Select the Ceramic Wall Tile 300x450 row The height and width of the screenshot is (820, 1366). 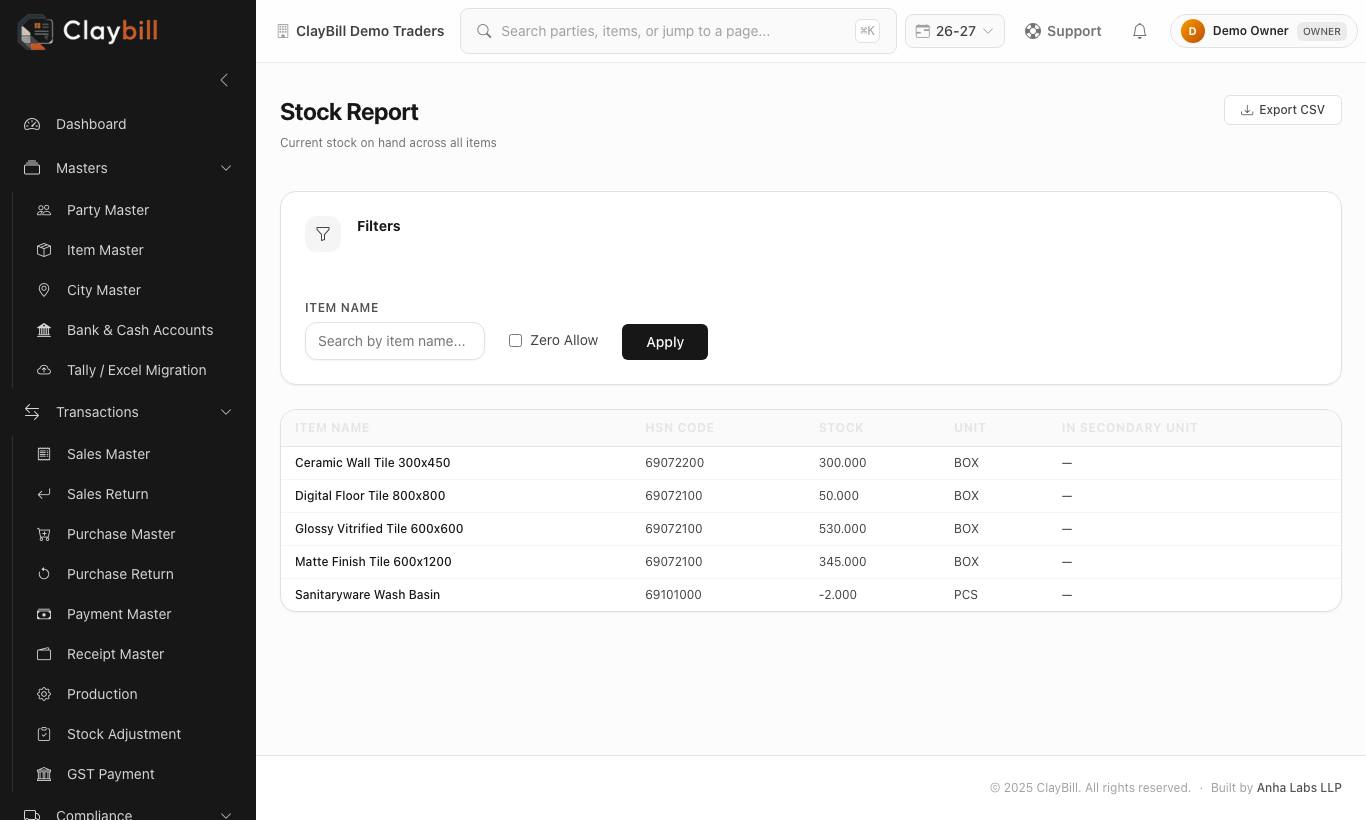point(811,463)
